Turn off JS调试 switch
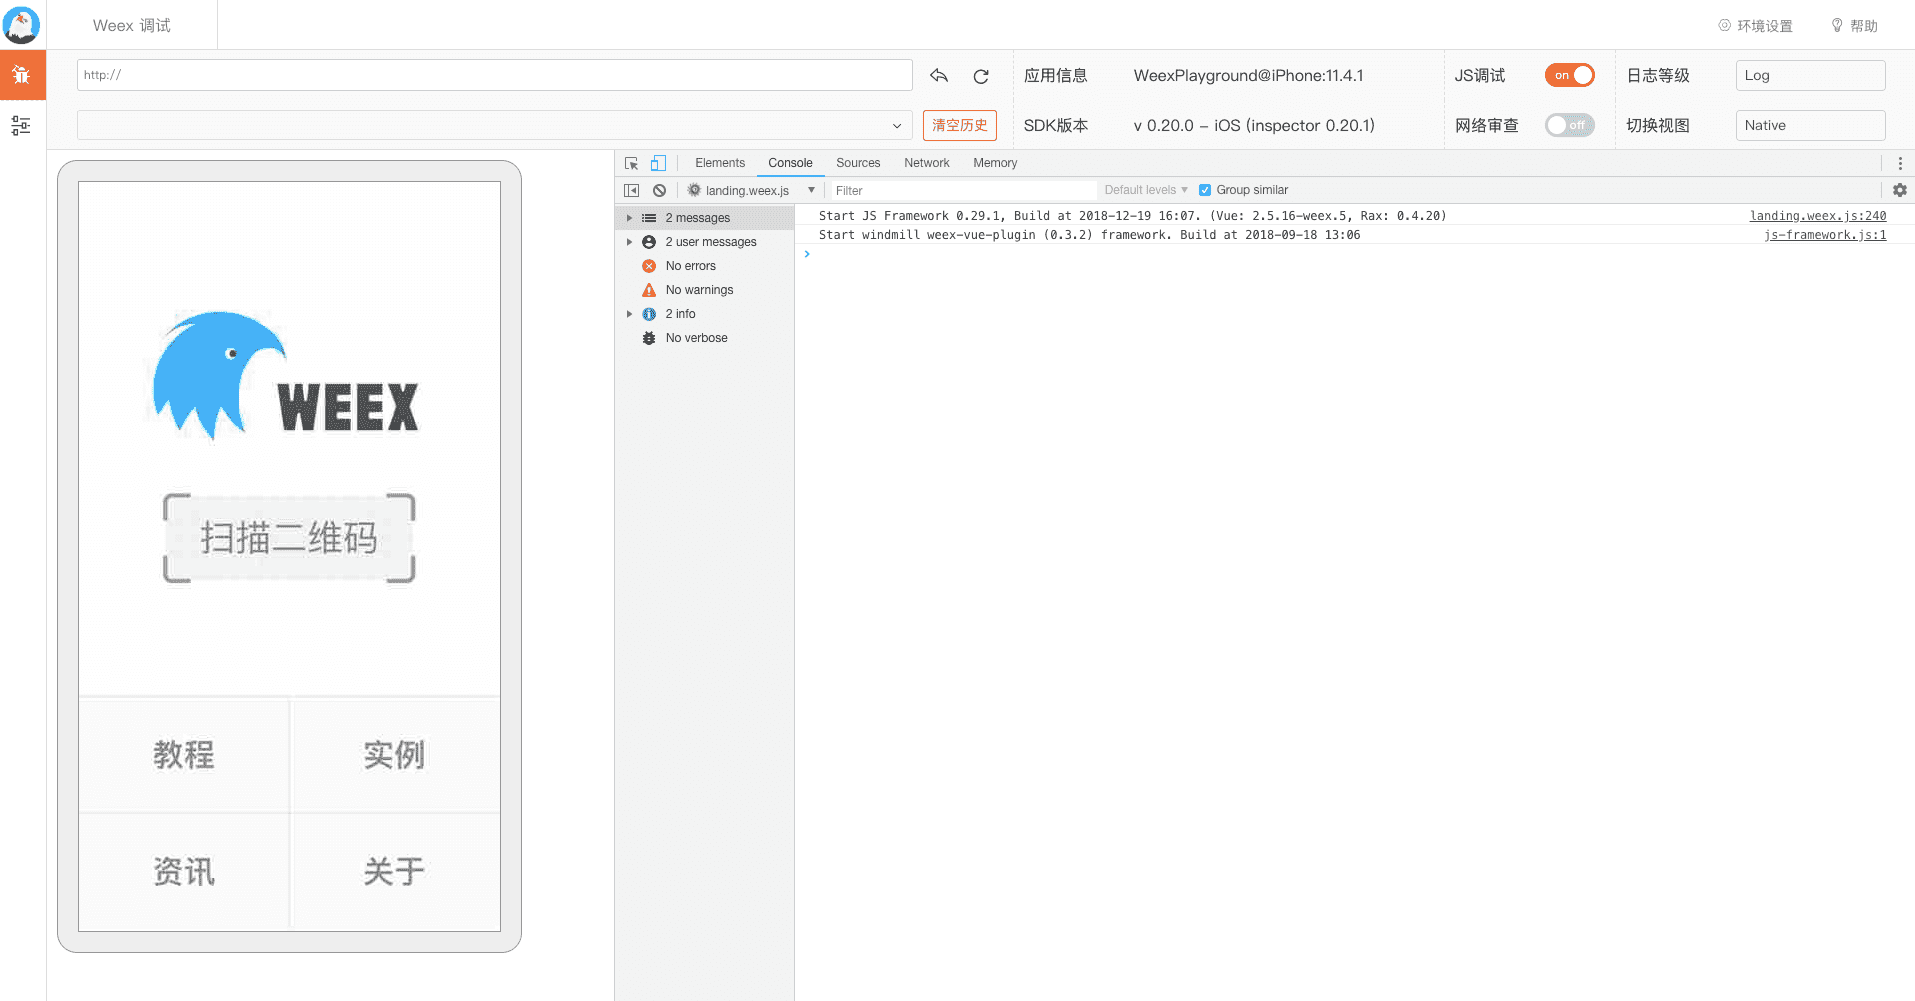This screenshot has height=1001, width=1915. 1569,75
